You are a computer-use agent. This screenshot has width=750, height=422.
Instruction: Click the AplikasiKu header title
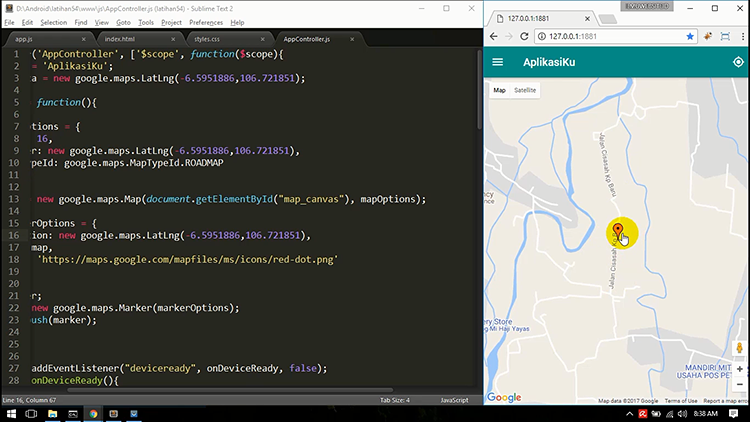(x=549, y=62)
